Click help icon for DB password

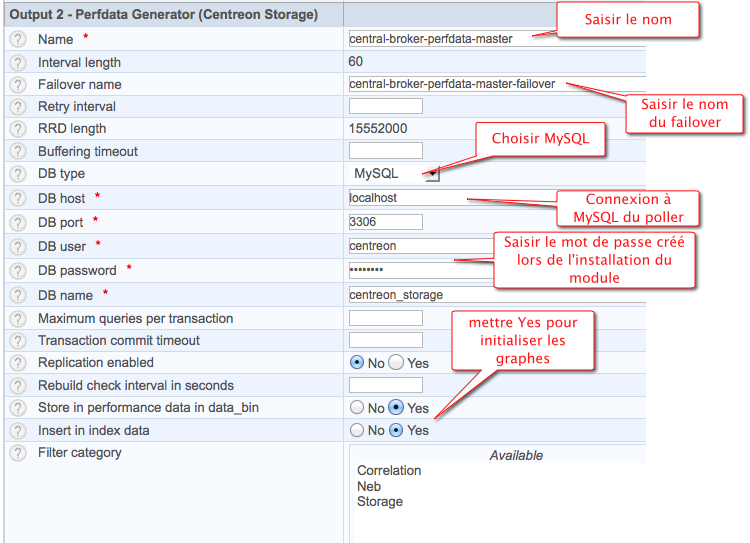click(18, 270)
